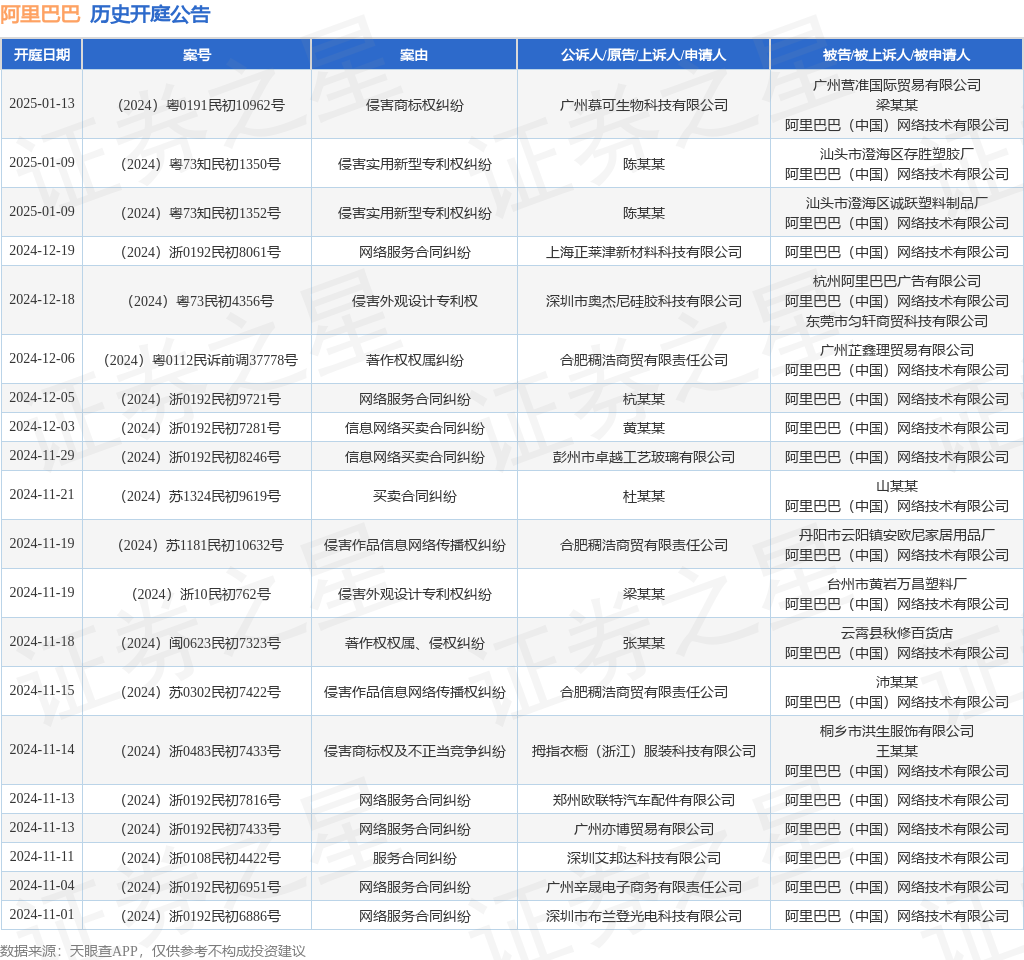Click plaintiff 深圳市布兰登光电科技有限公司
The image size is (1024, 960).
click(643, 916)
